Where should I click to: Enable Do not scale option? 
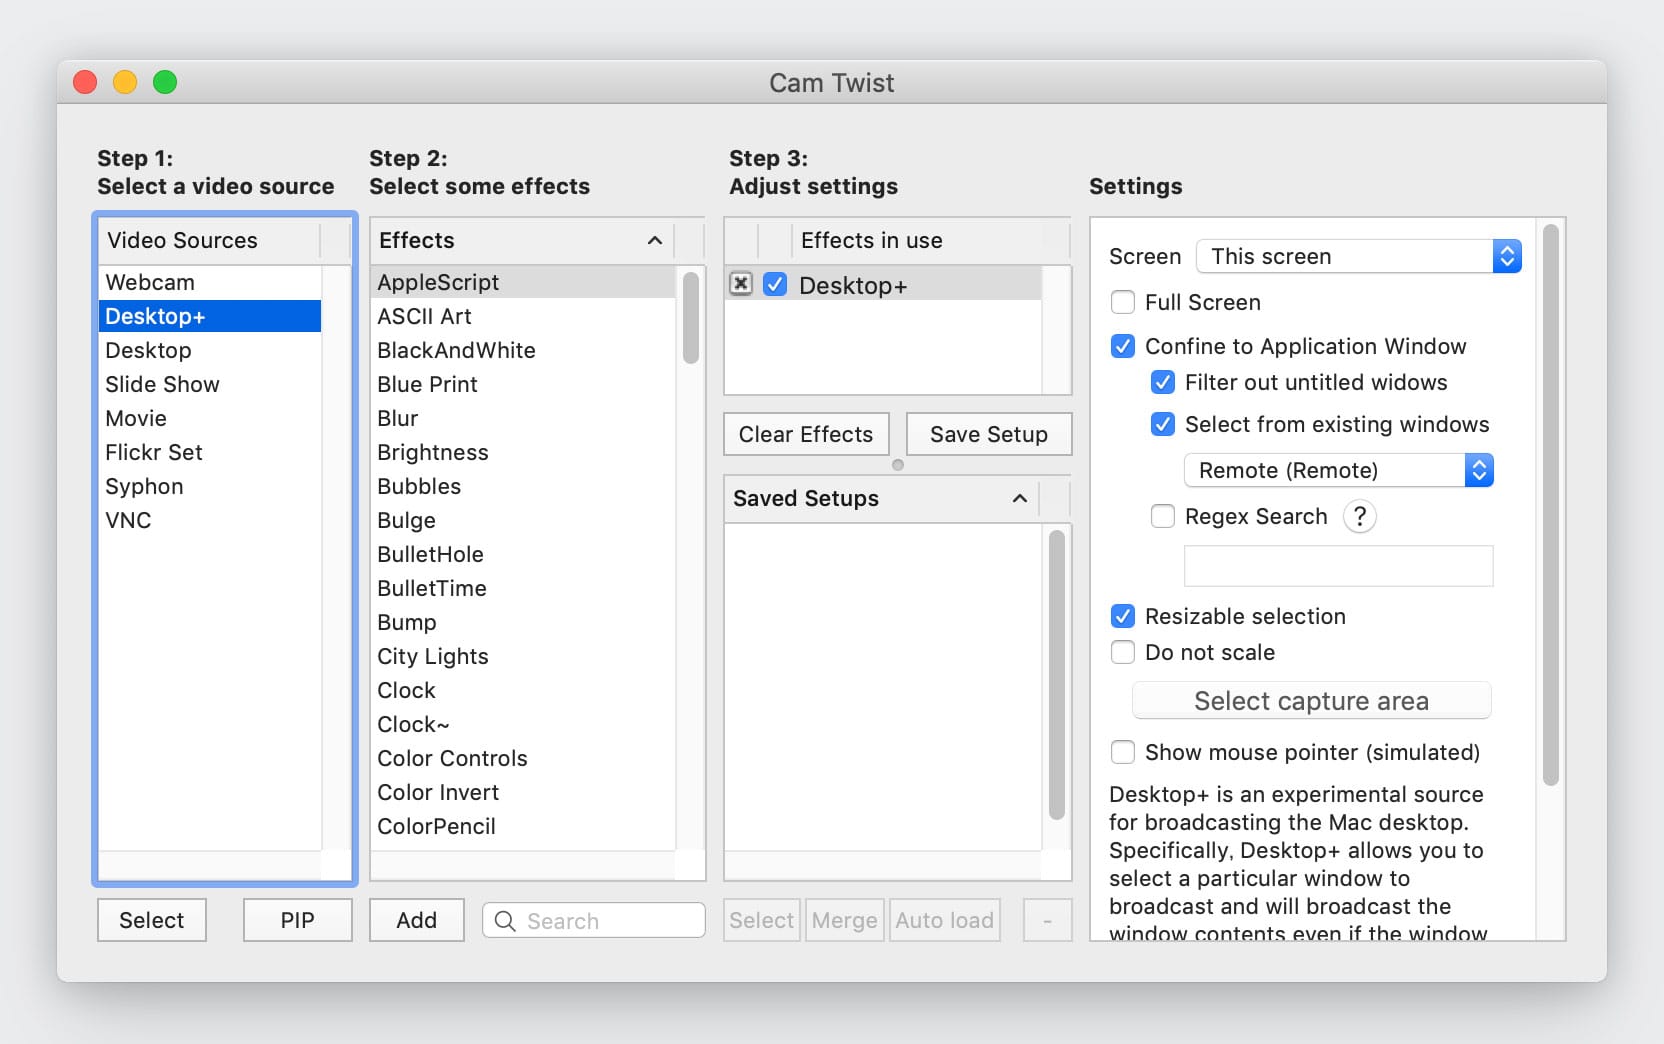(1123, 652)
